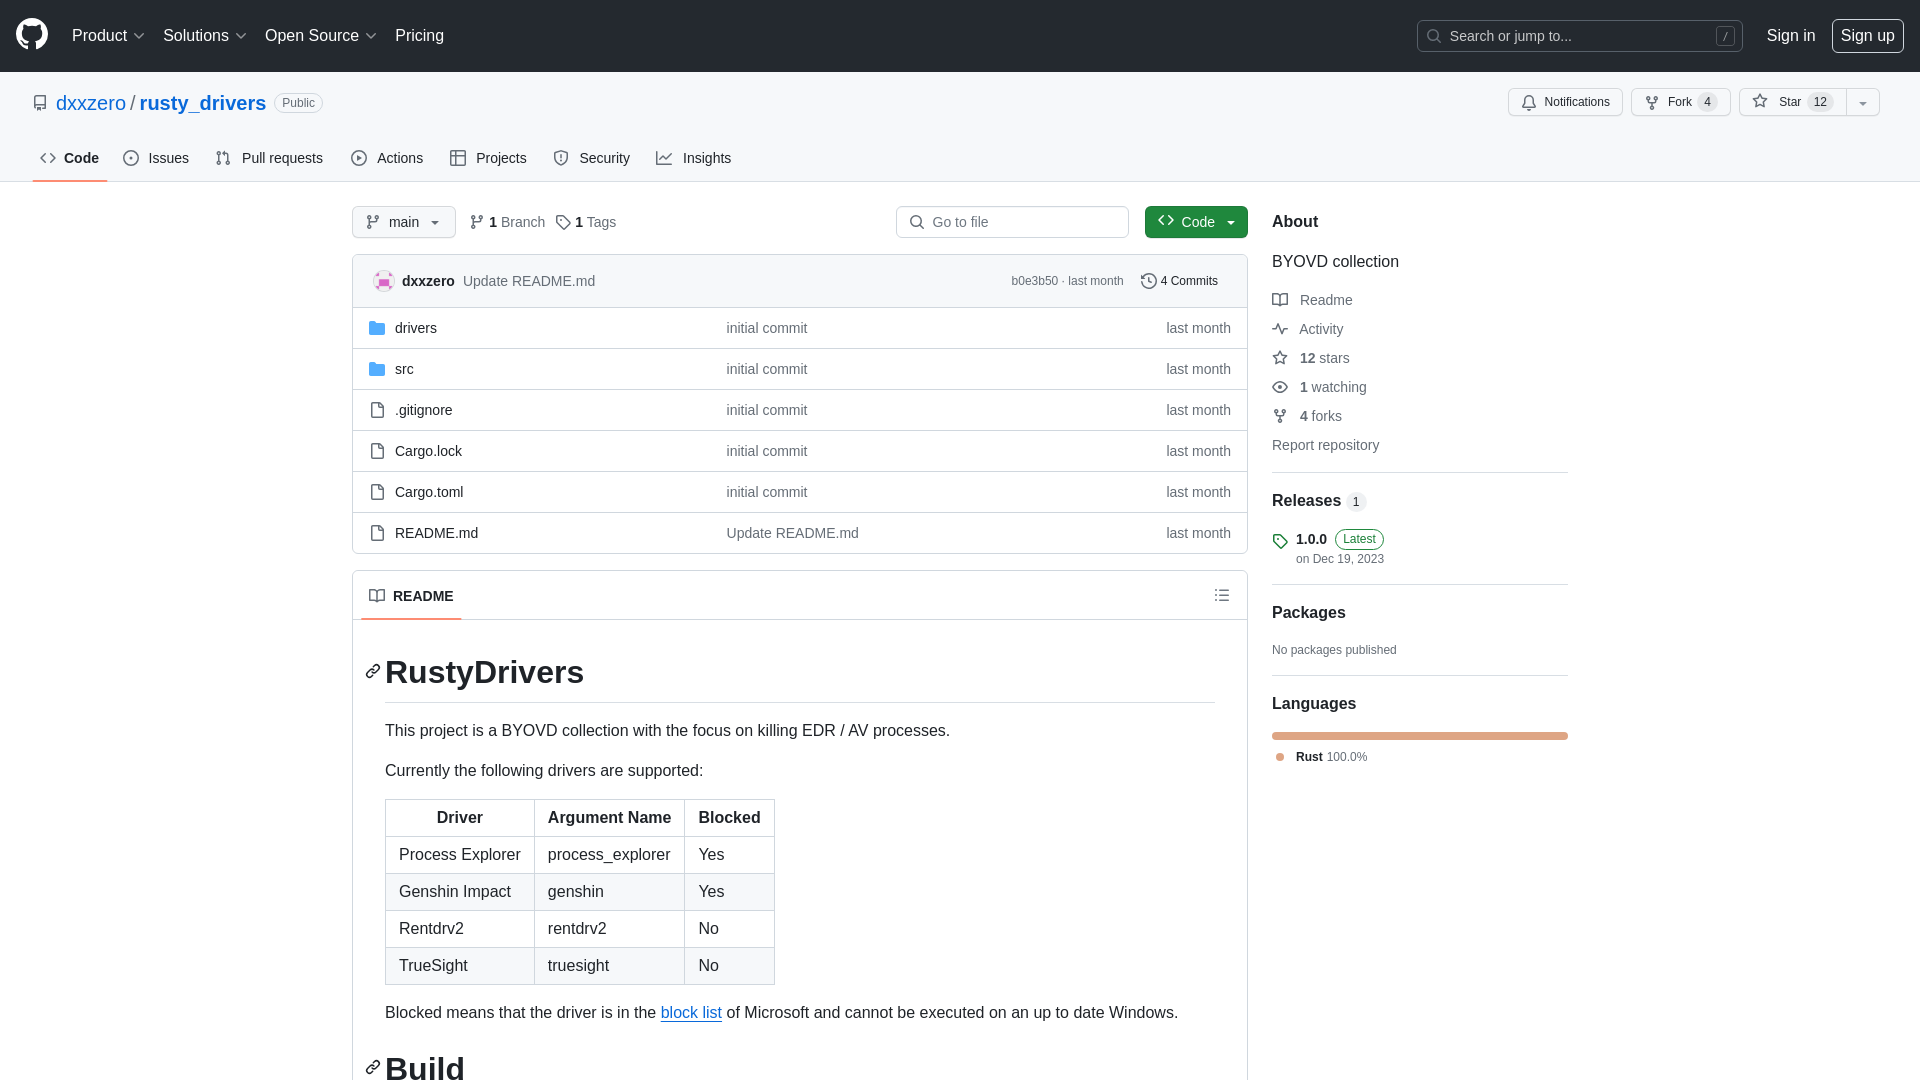Click the bell icon on Notifications button
The image size is (1920, 1080).
tap(1529, 102)
